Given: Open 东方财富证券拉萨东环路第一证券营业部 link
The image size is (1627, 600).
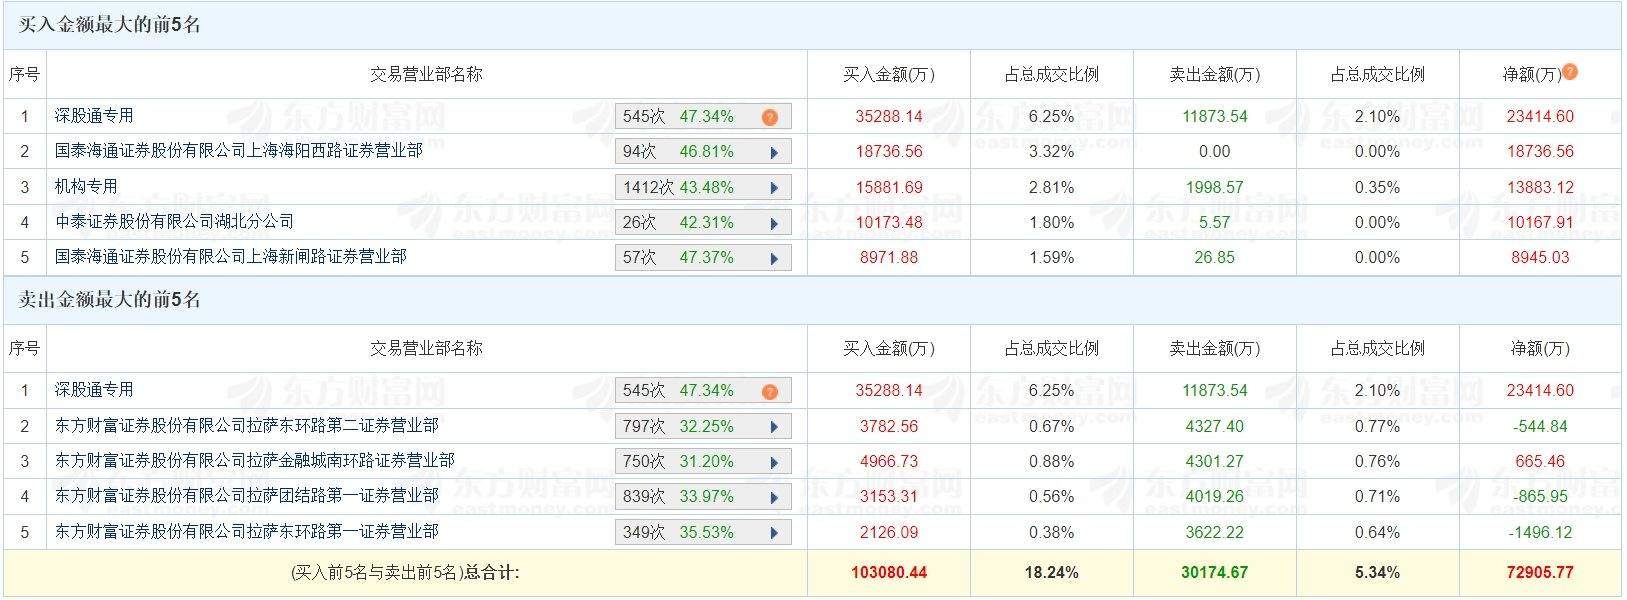Looking at the screenshot, I should (x=247, y=531).
